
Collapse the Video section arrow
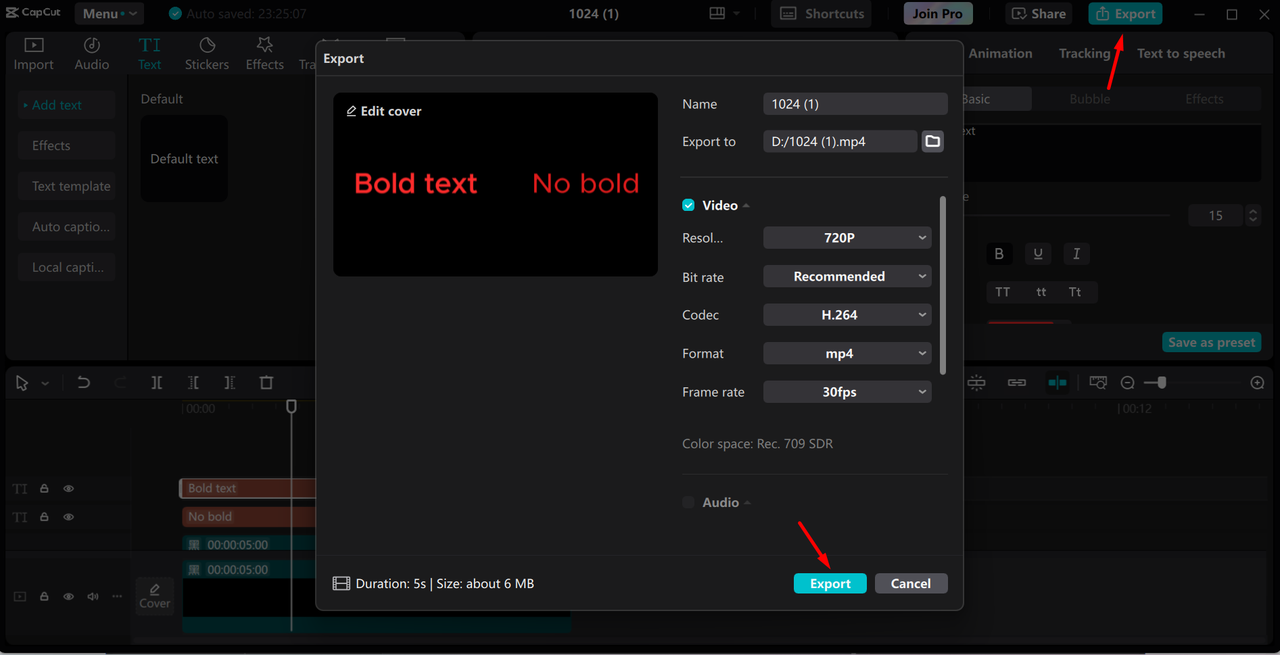(x=746, y=206)
